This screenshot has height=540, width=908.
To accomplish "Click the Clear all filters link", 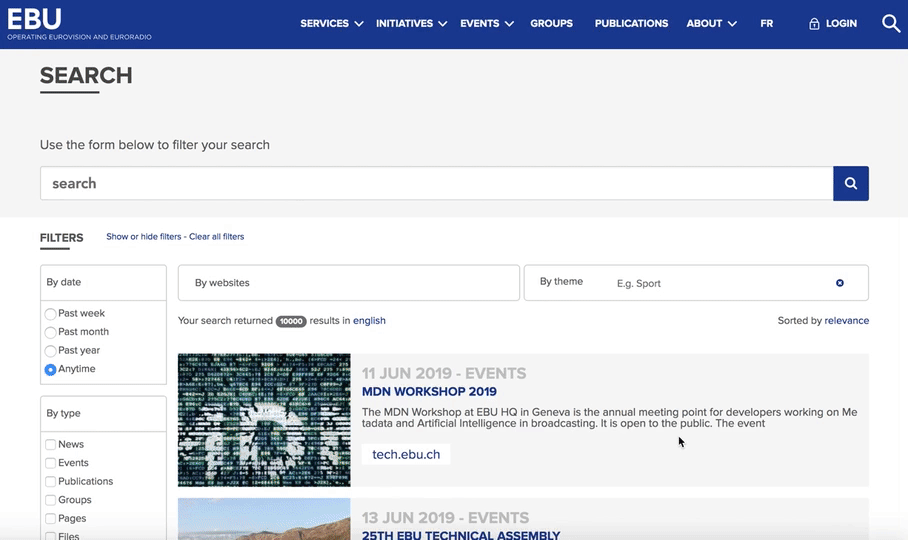I will point(216,237).
